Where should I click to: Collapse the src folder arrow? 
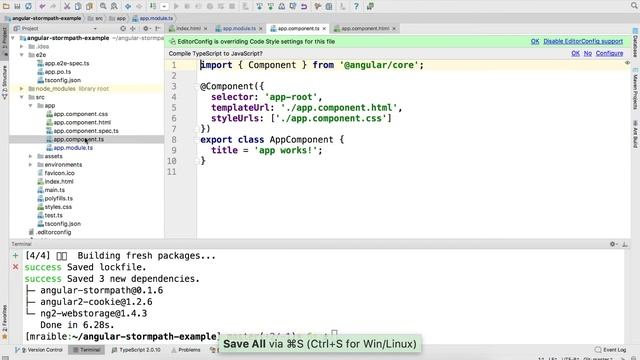[x=22, y=97]
